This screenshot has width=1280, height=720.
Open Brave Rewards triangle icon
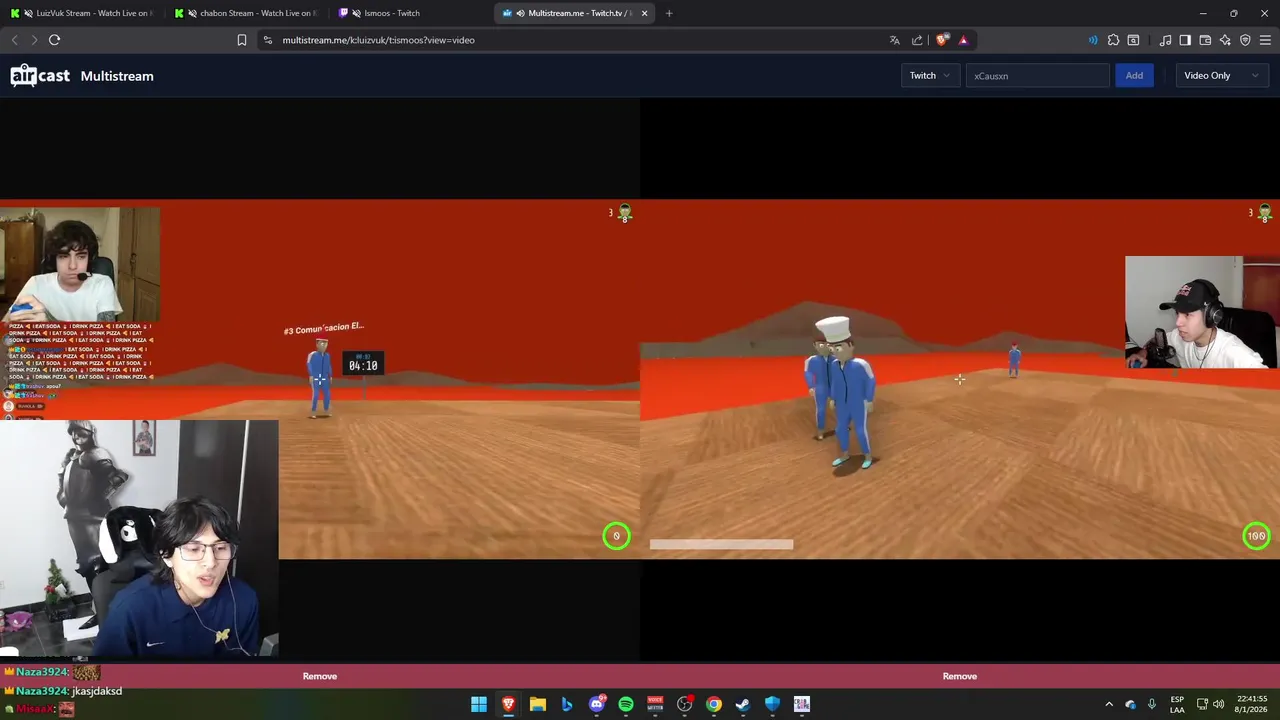pyautogui.click(x=963, y=40)
